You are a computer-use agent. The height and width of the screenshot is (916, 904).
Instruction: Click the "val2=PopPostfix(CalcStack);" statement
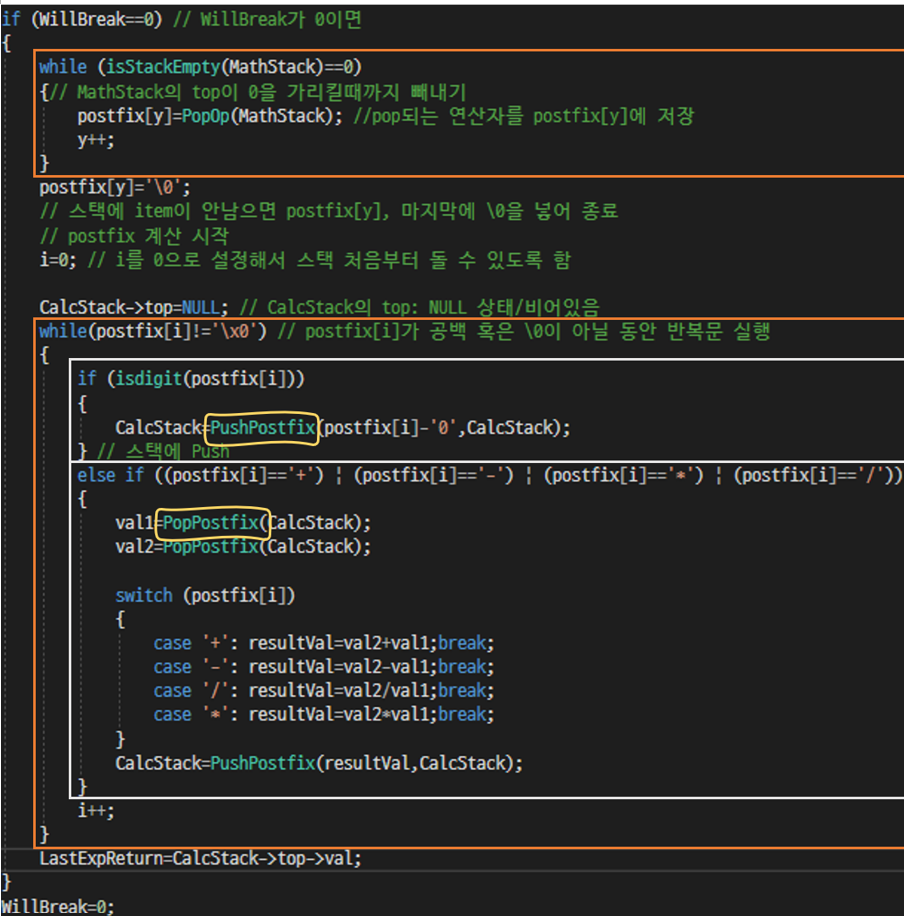243,547
